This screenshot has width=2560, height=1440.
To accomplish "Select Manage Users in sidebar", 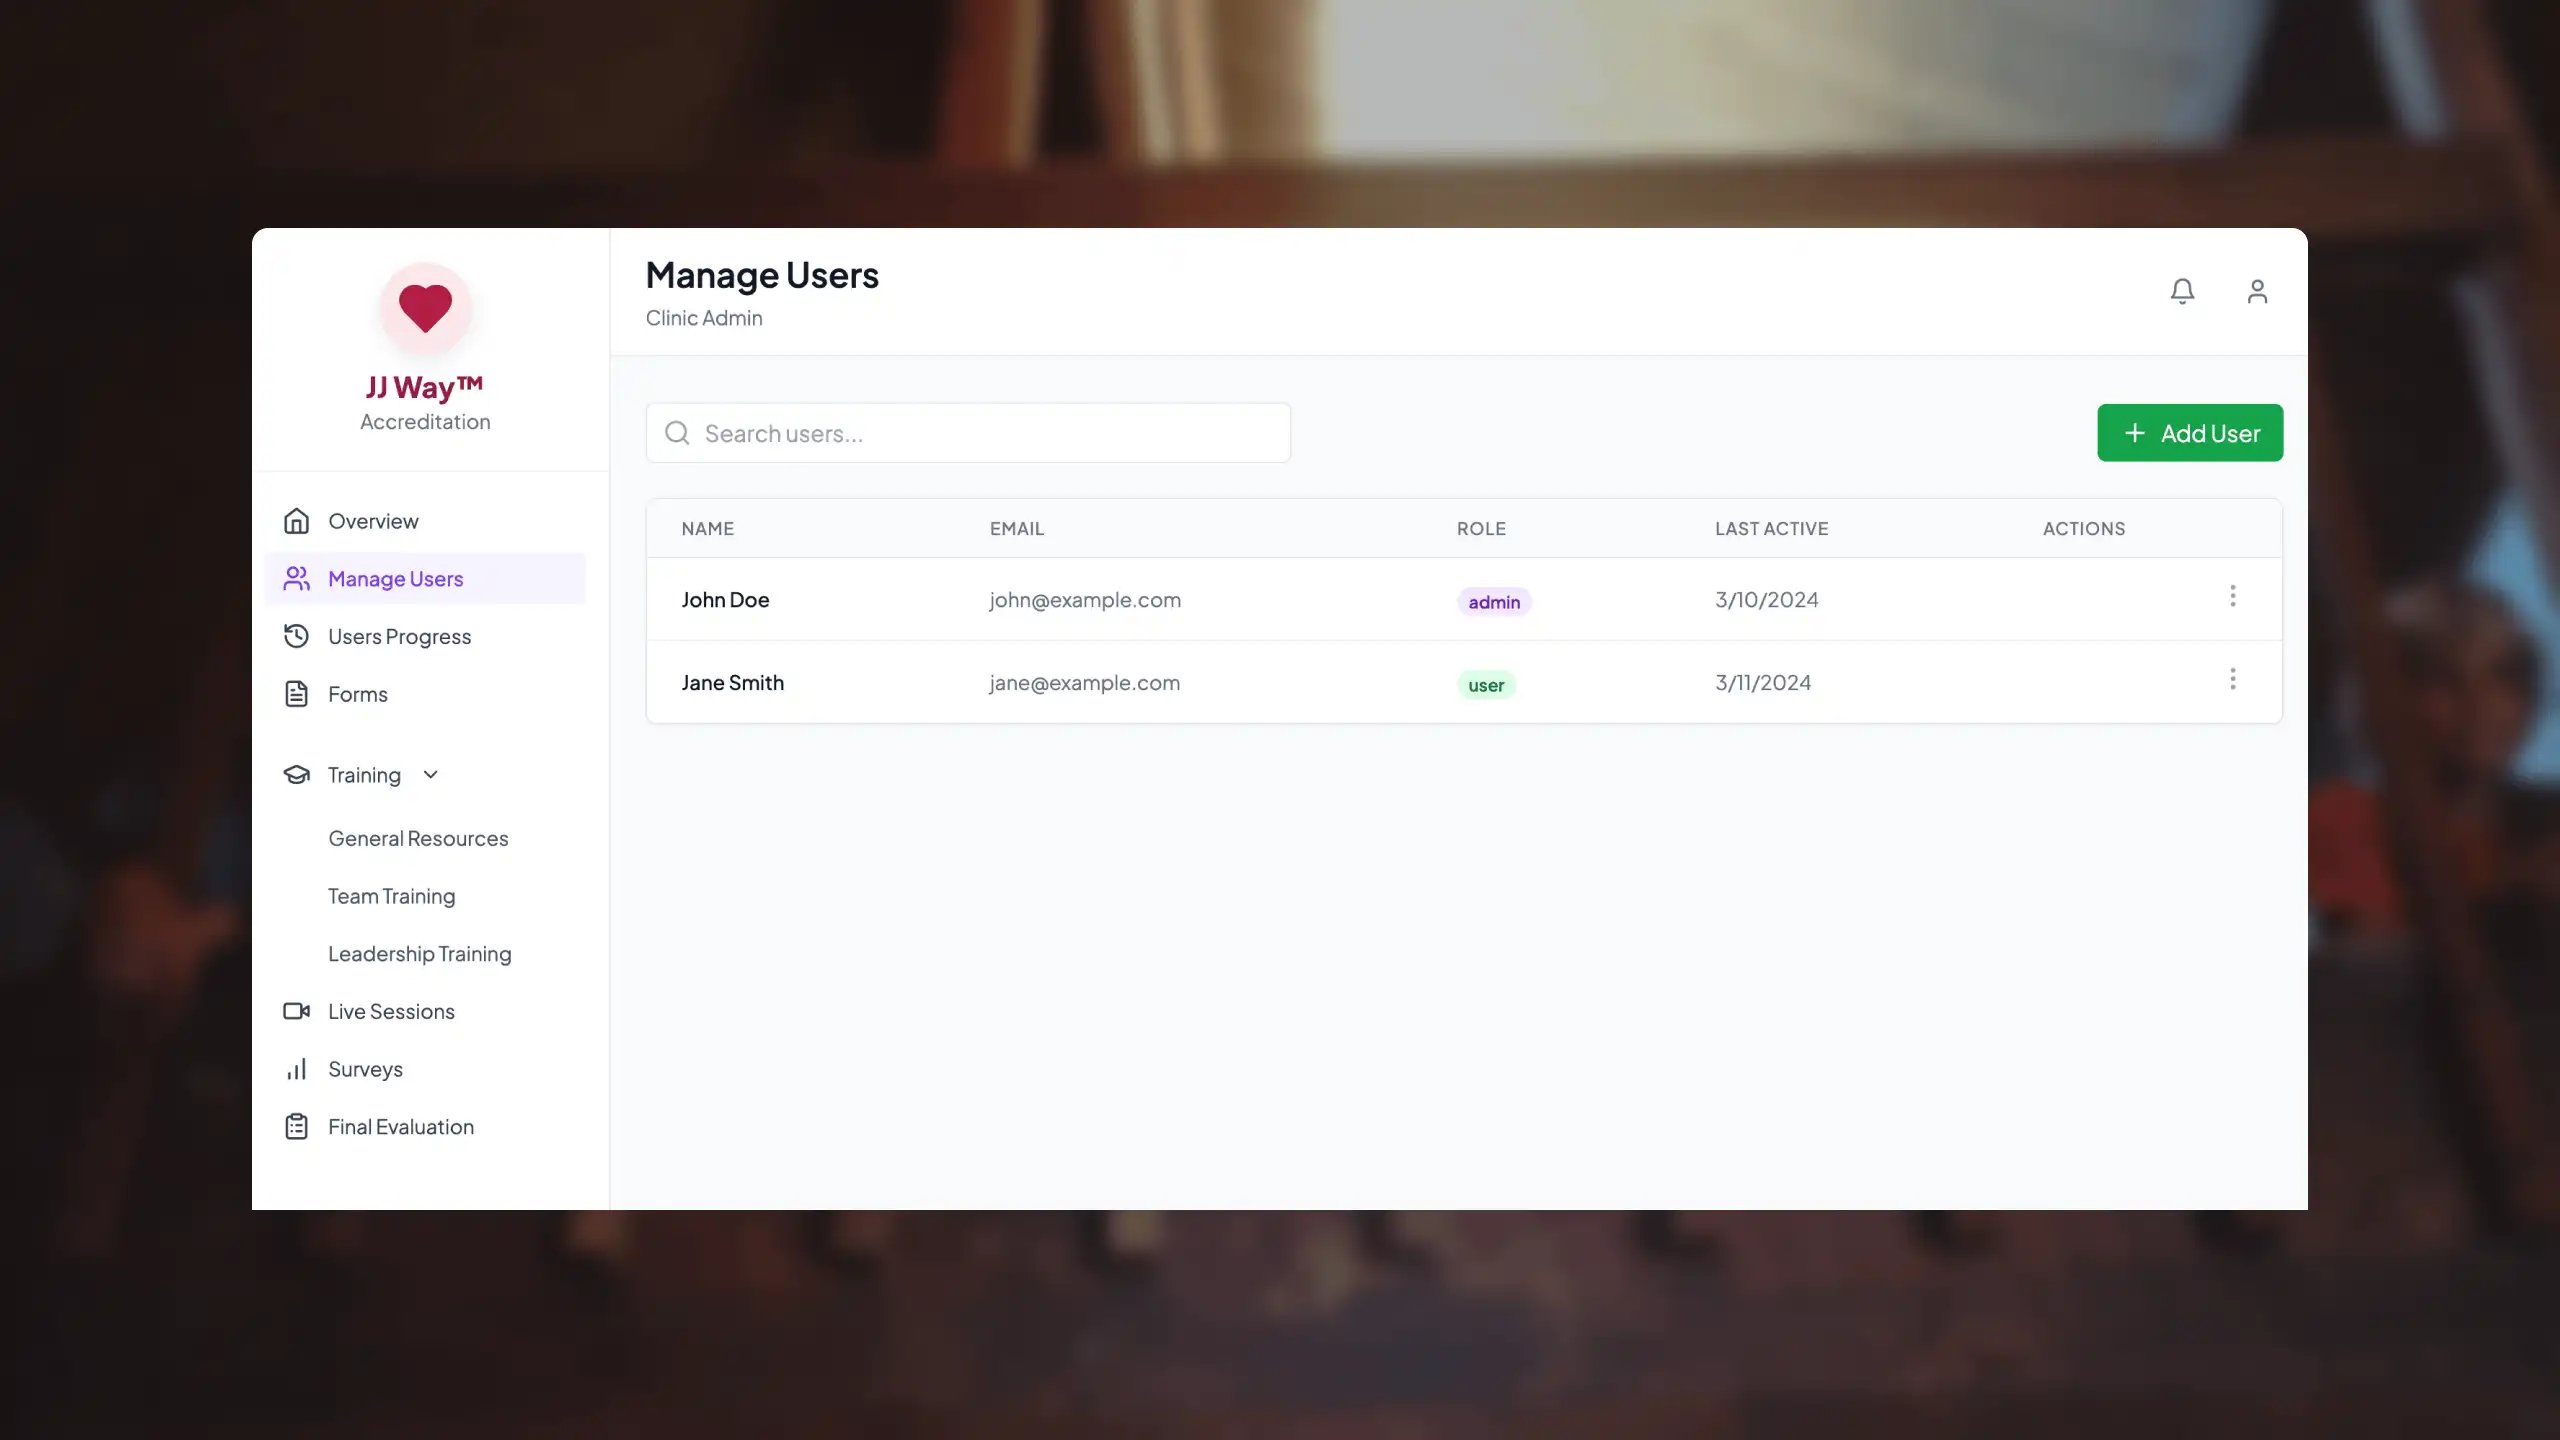I will coord(425,579).
